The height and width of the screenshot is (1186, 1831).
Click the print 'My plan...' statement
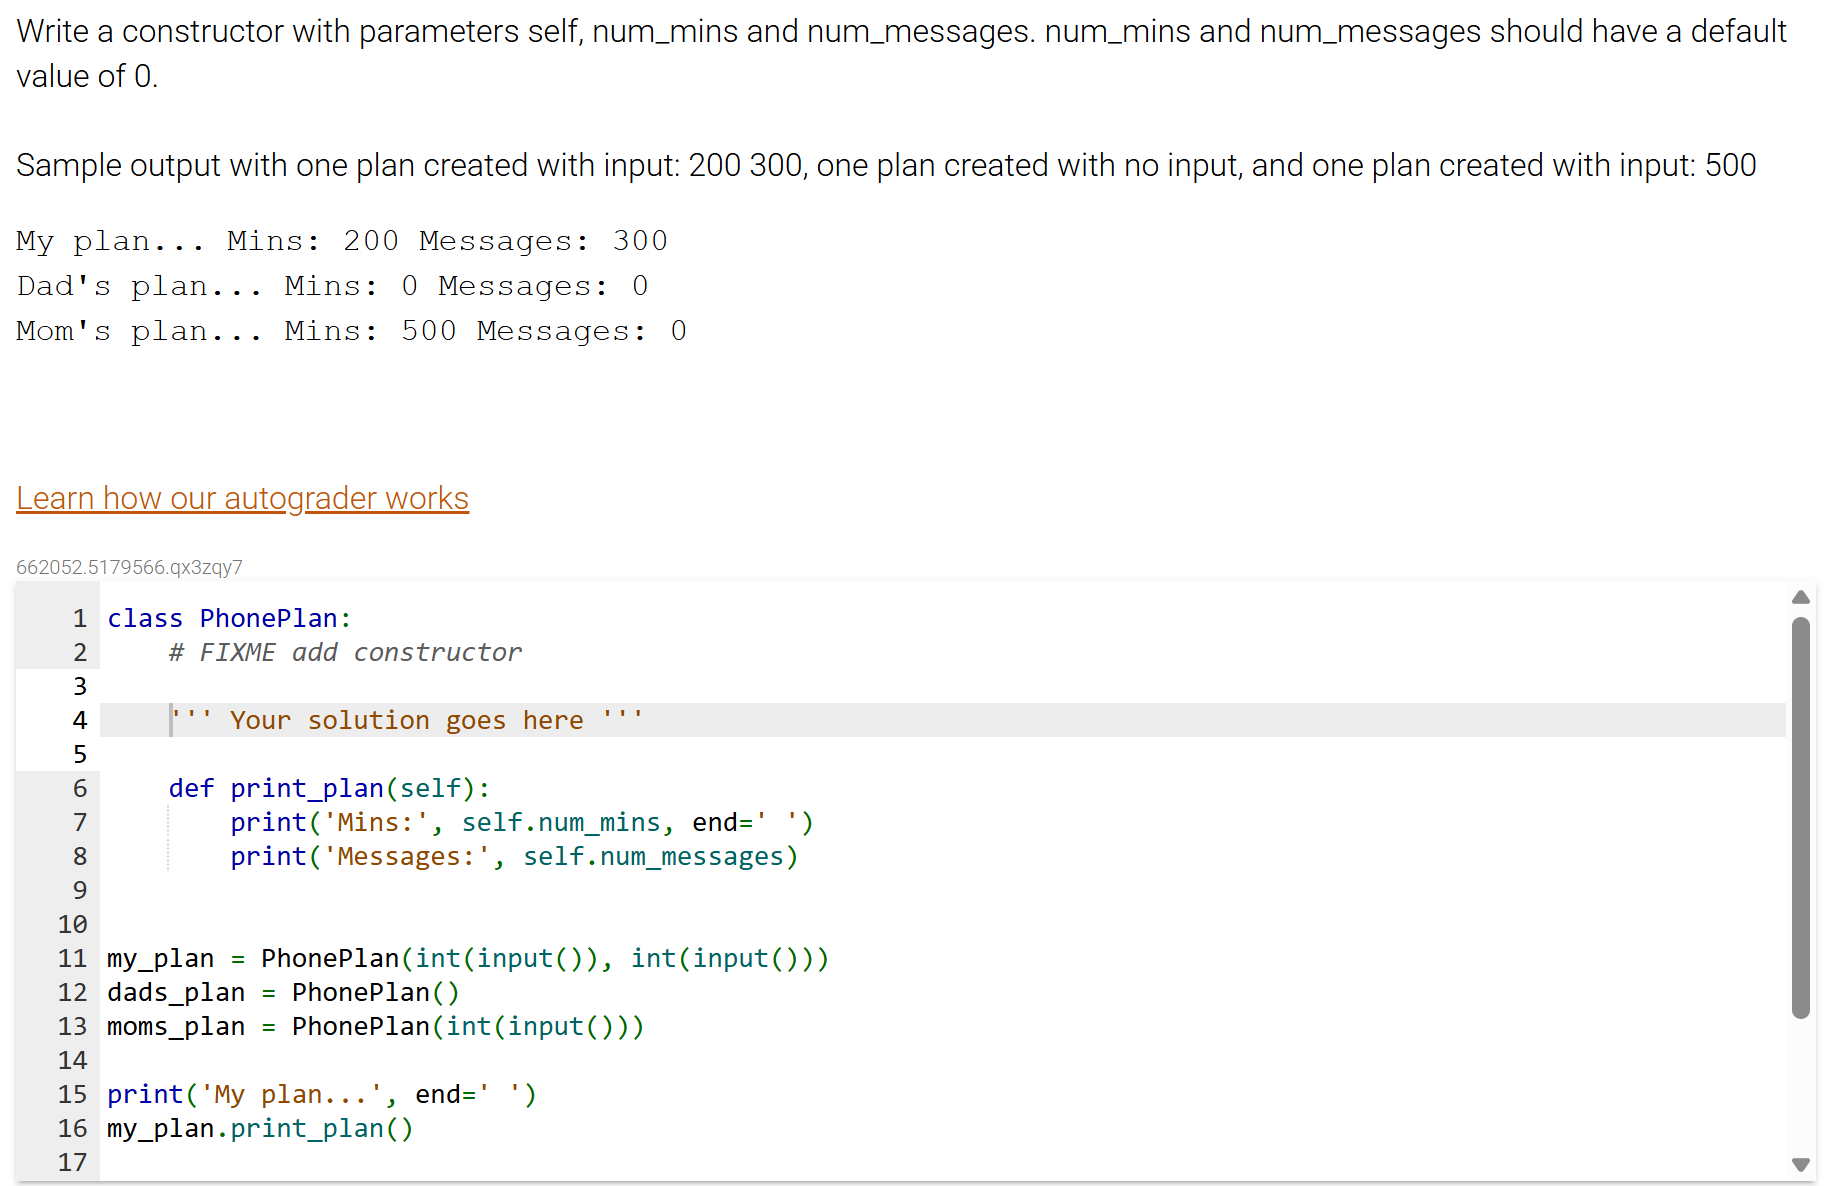pyautogui.click(x=320, y=1094)
